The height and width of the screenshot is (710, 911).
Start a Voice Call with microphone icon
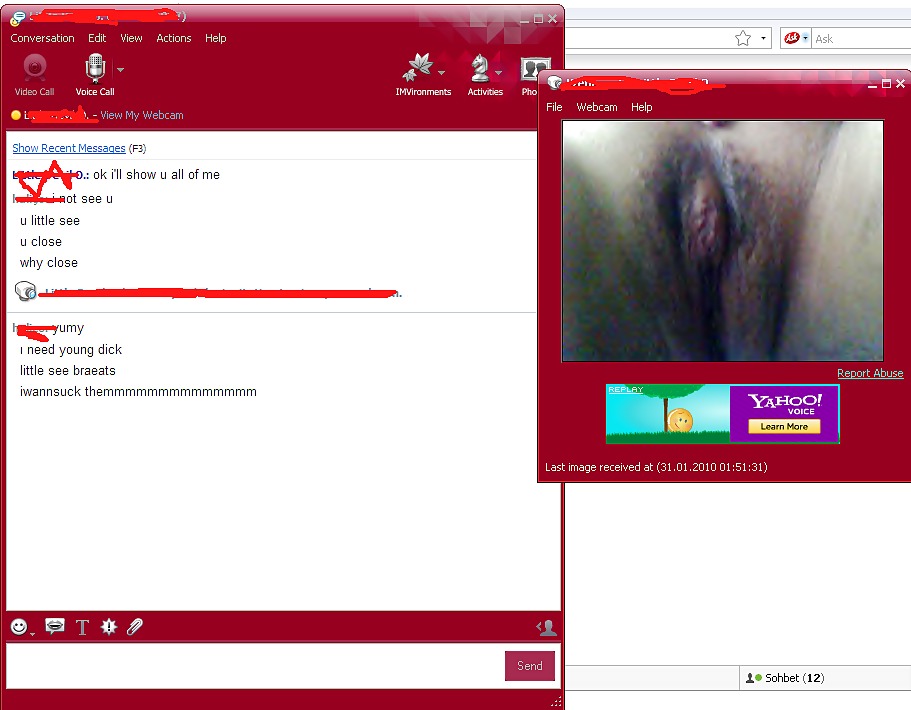tap(95, 74)
